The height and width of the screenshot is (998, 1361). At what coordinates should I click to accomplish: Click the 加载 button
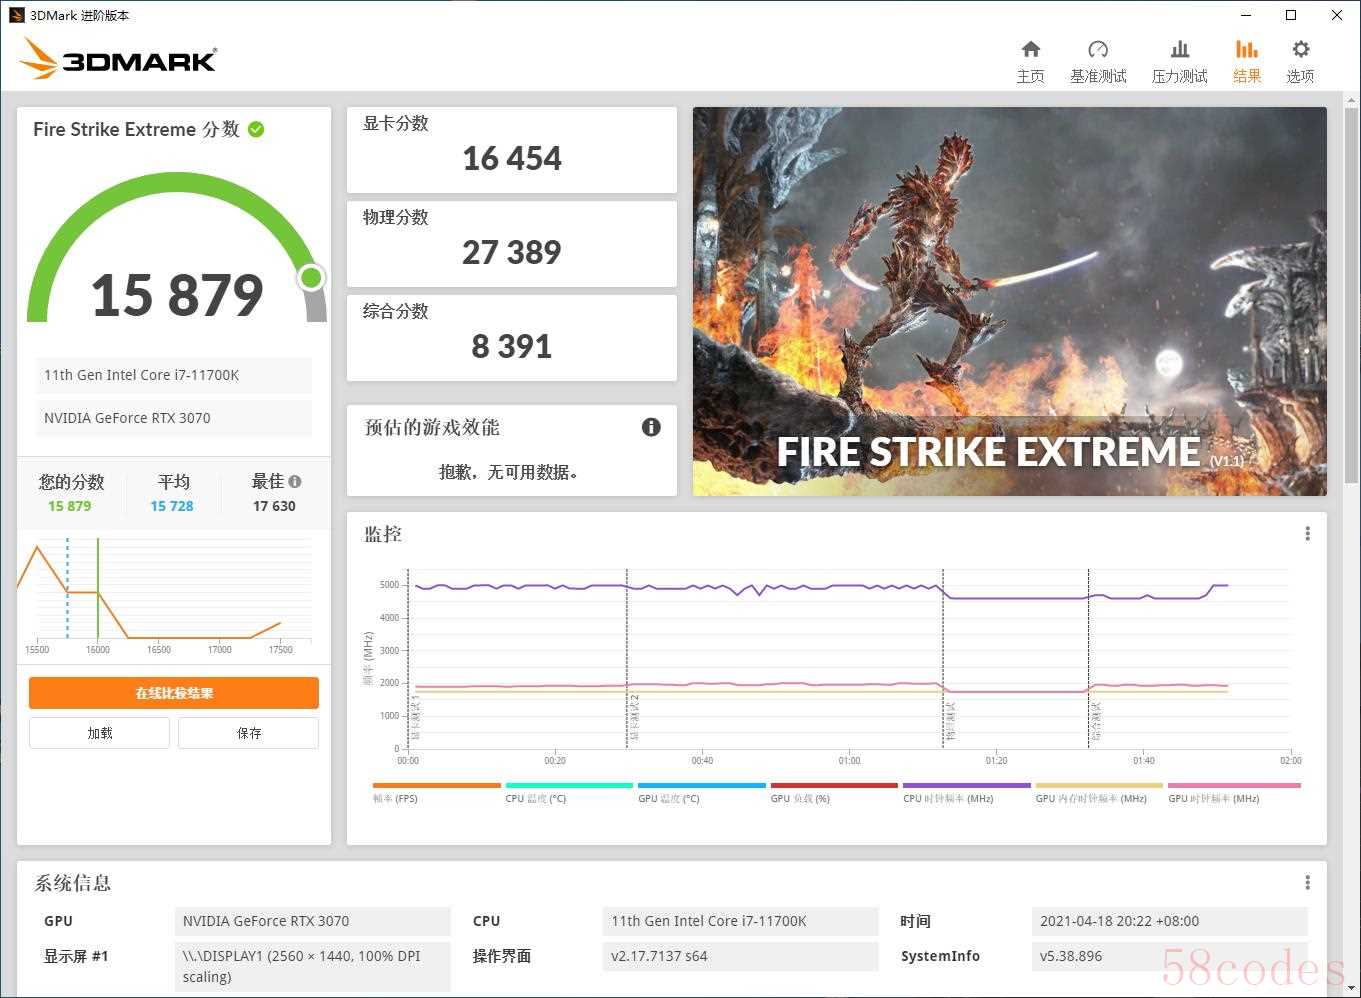(x=99, y=733)
